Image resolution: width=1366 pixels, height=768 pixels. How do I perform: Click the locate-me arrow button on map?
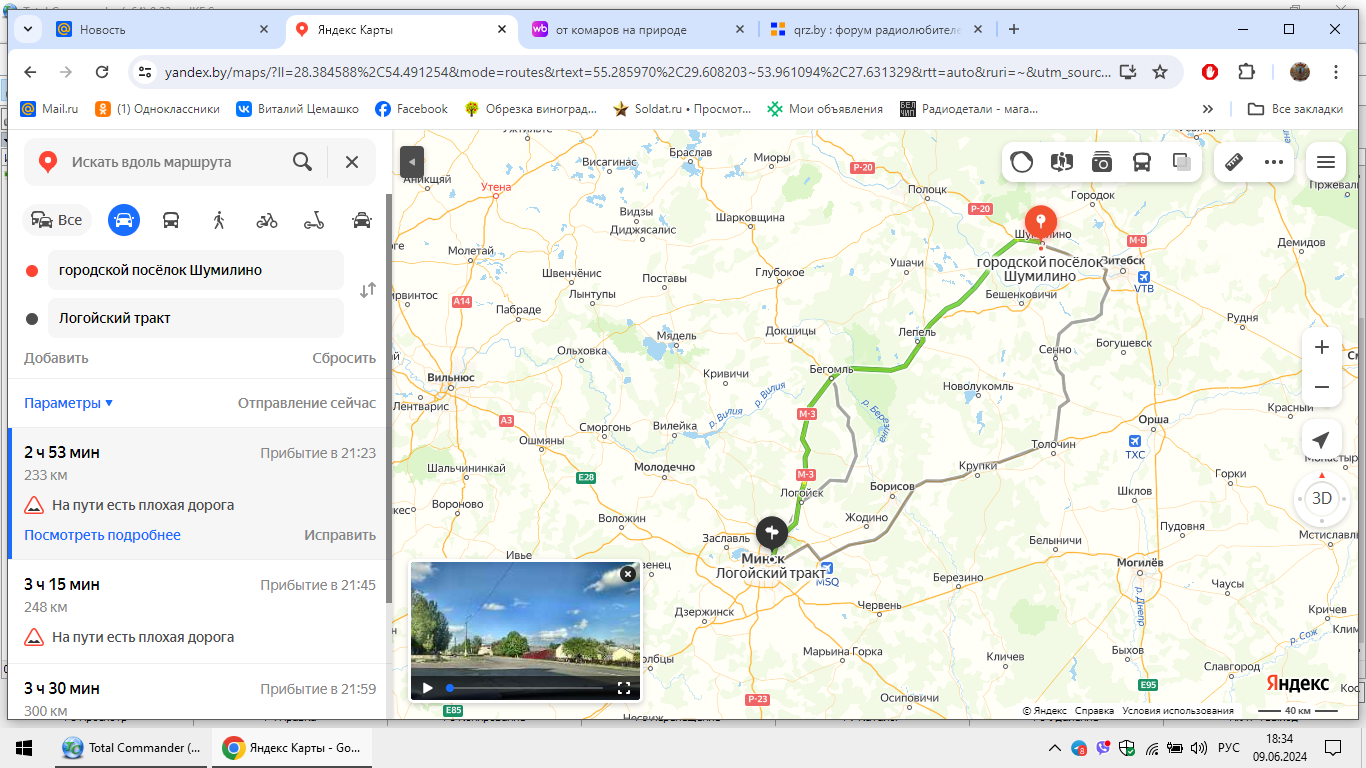pyautogui.click(x=1321, y=441)
